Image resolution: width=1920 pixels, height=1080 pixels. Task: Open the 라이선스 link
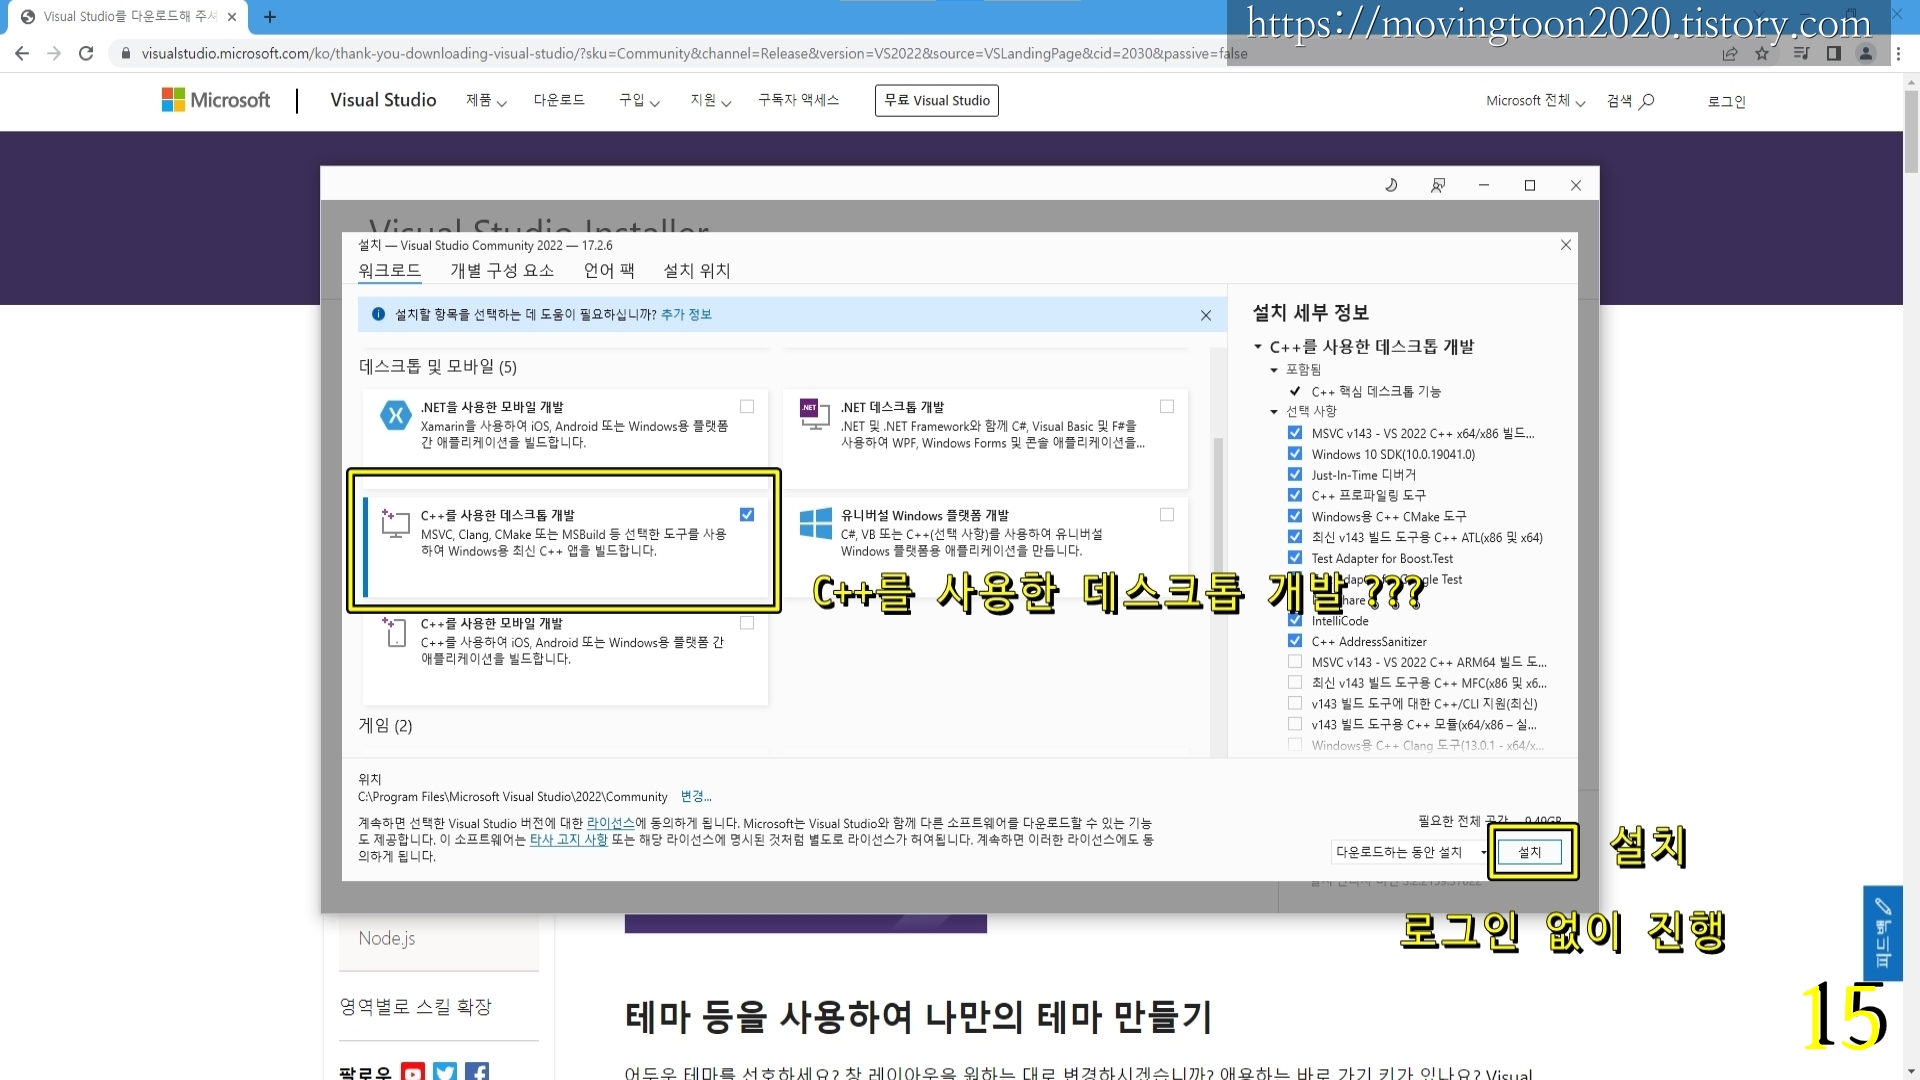610,823
